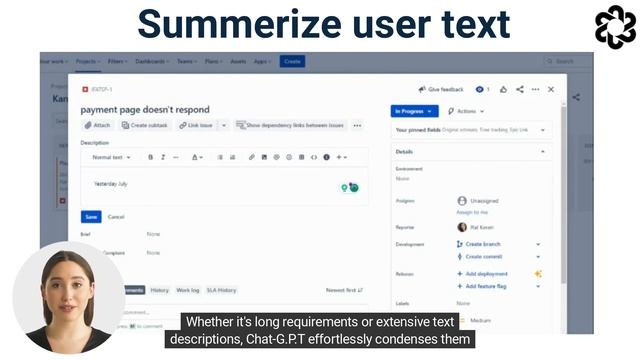Screen dimensions: 640x360
Task: Toggle italic formatting in description toolbar
Action: click(163, 157)
